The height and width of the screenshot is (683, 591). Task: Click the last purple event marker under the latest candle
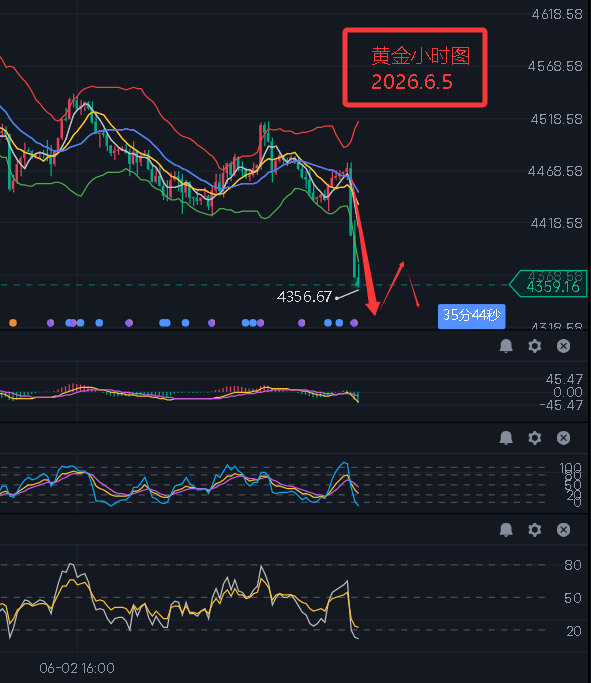pyautogui.click(x=354, y=323)
